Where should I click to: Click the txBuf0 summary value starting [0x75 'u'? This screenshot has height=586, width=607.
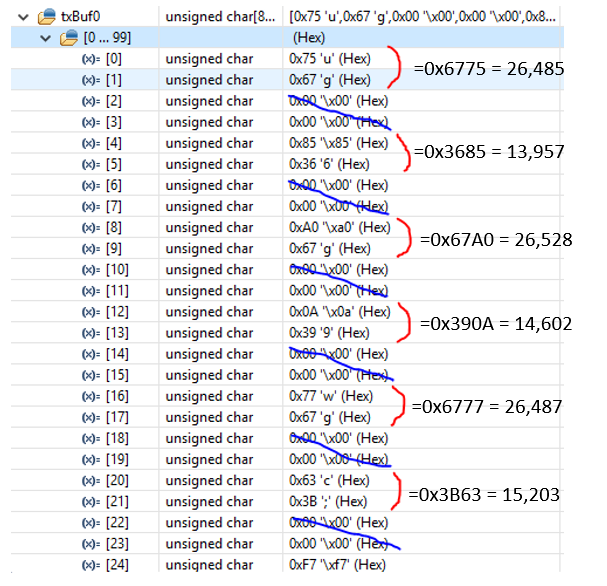point(422,17)
